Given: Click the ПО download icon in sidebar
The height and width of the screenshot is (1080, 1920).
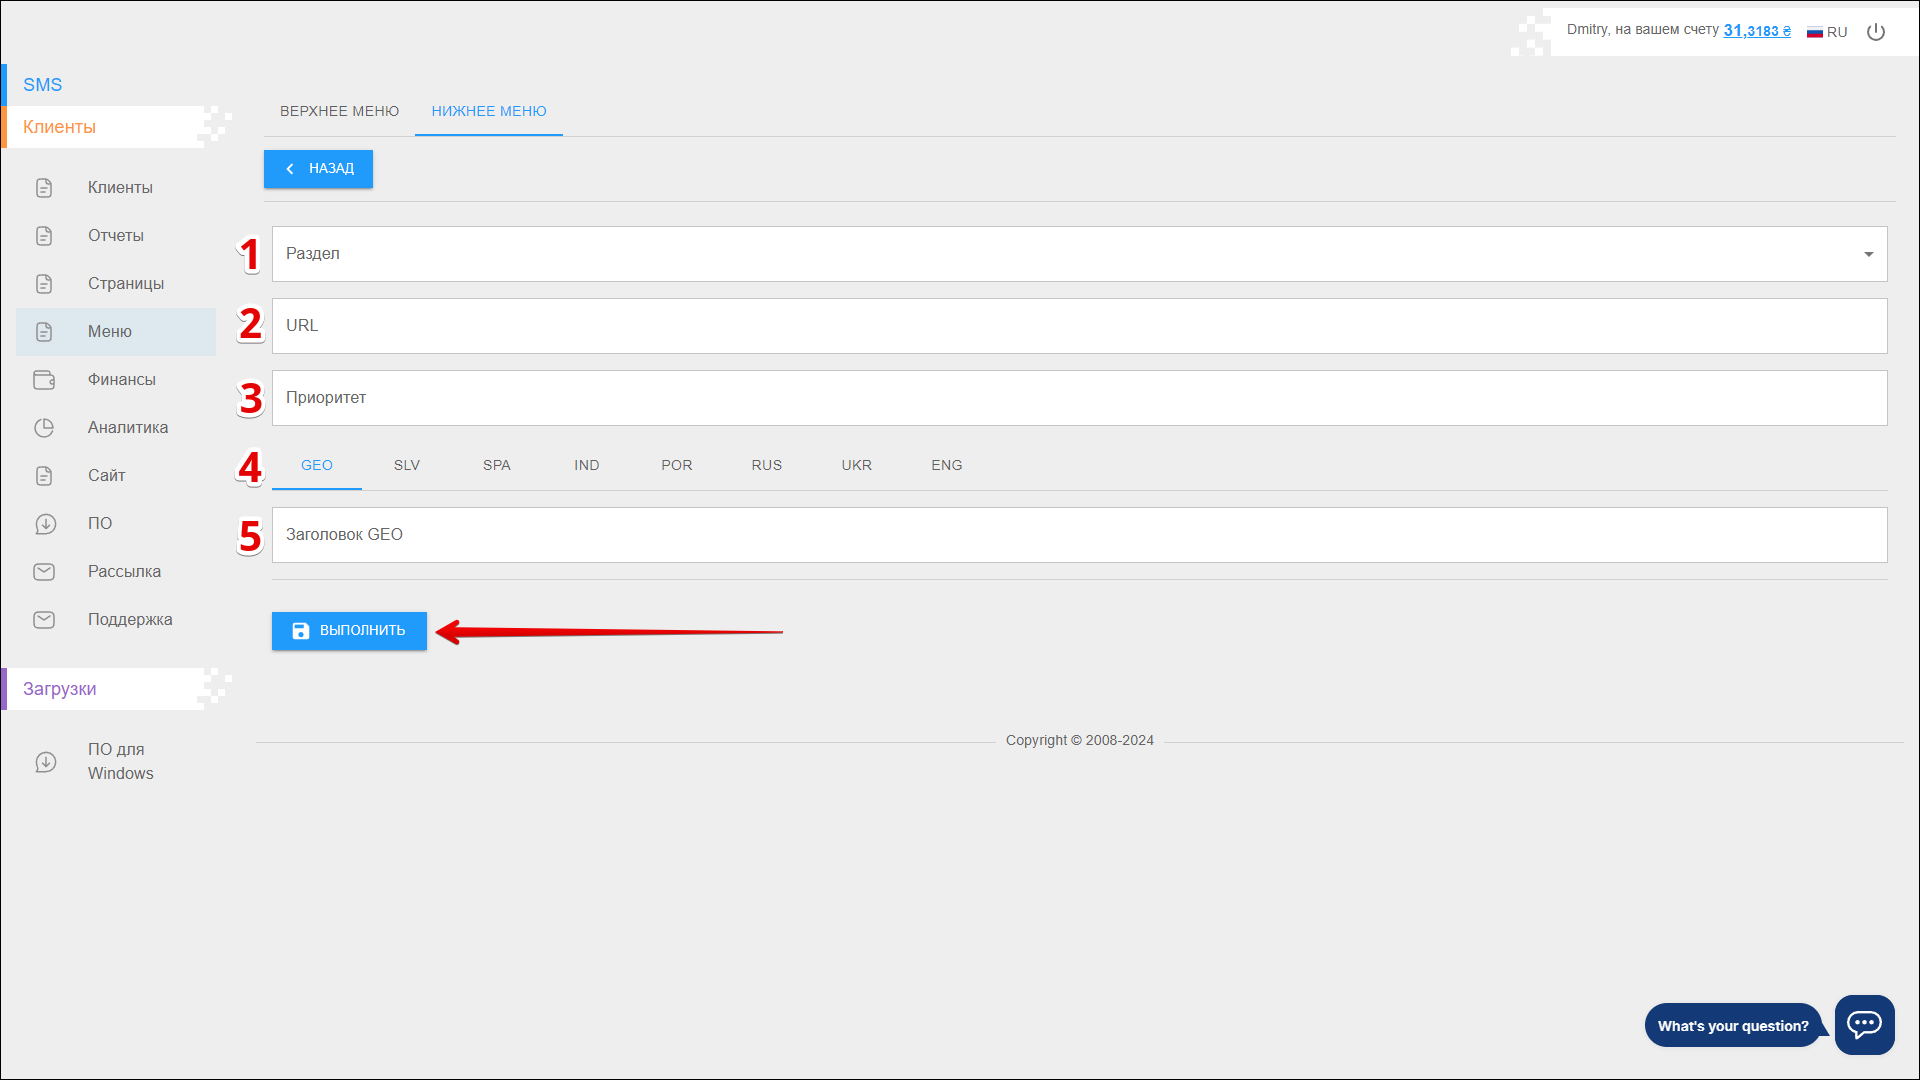Looking at the screenshot, I should click(x=44, y=524).
